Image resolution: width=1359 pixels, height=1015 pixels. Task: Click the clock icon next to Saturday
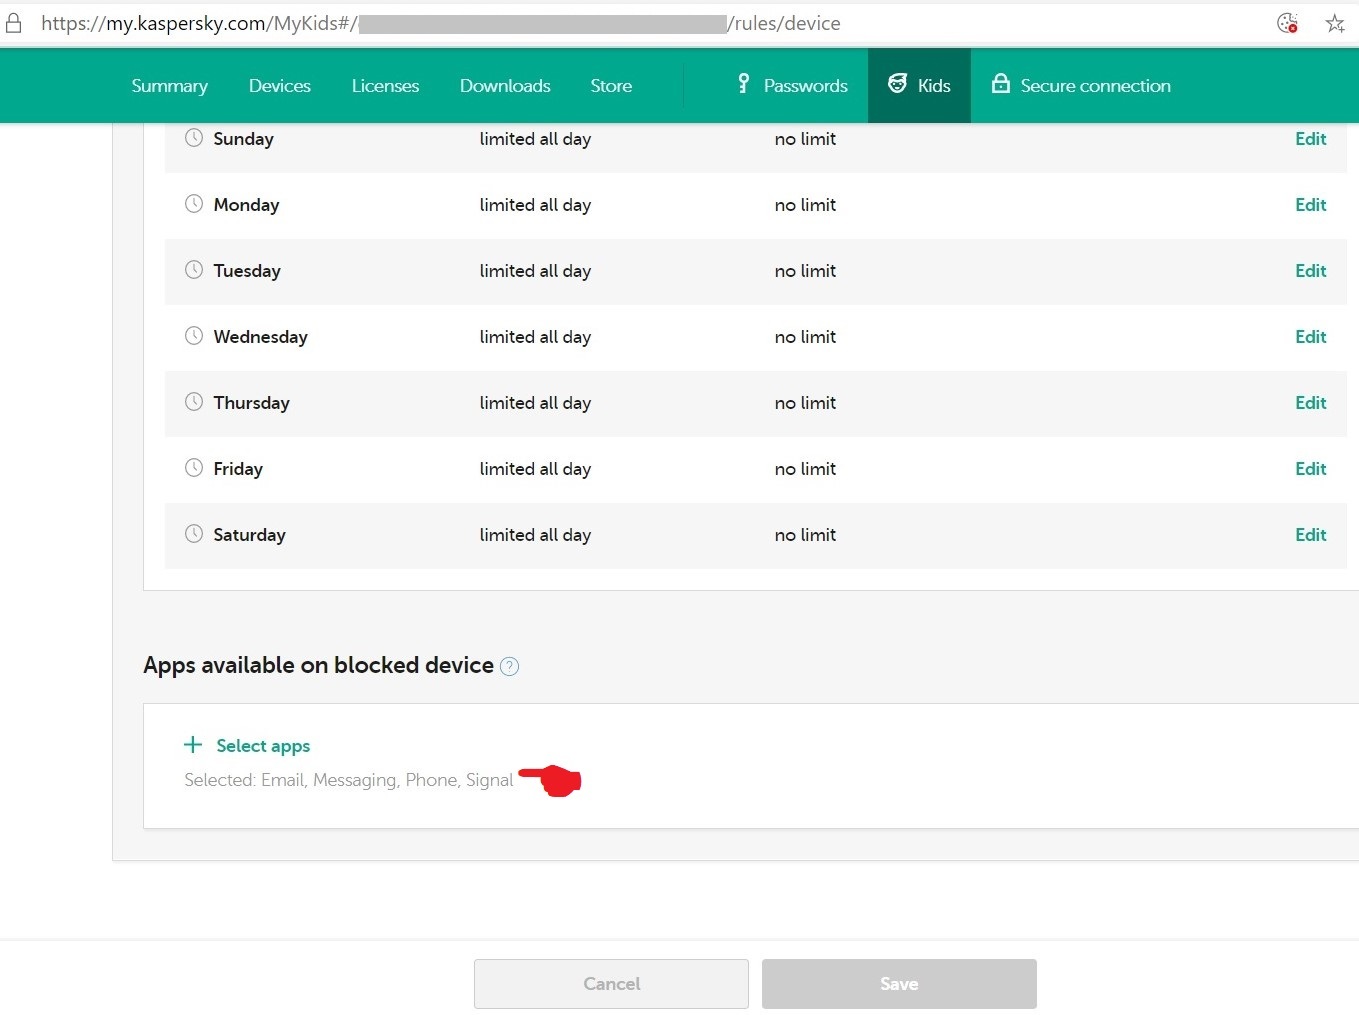point(194,534)
